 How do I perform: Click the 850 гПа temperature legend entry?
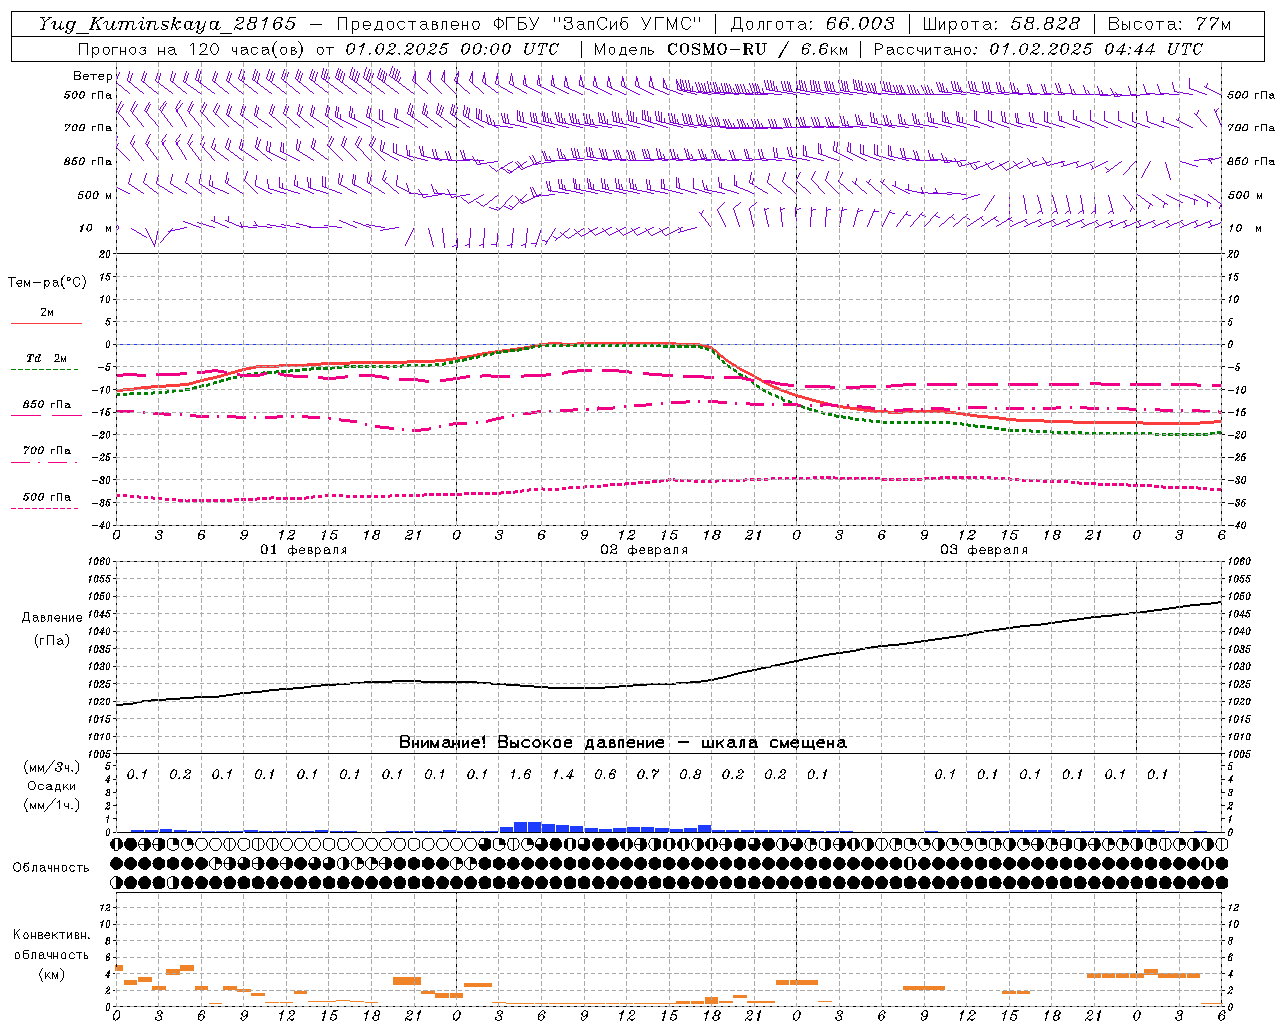coord(47,405)
